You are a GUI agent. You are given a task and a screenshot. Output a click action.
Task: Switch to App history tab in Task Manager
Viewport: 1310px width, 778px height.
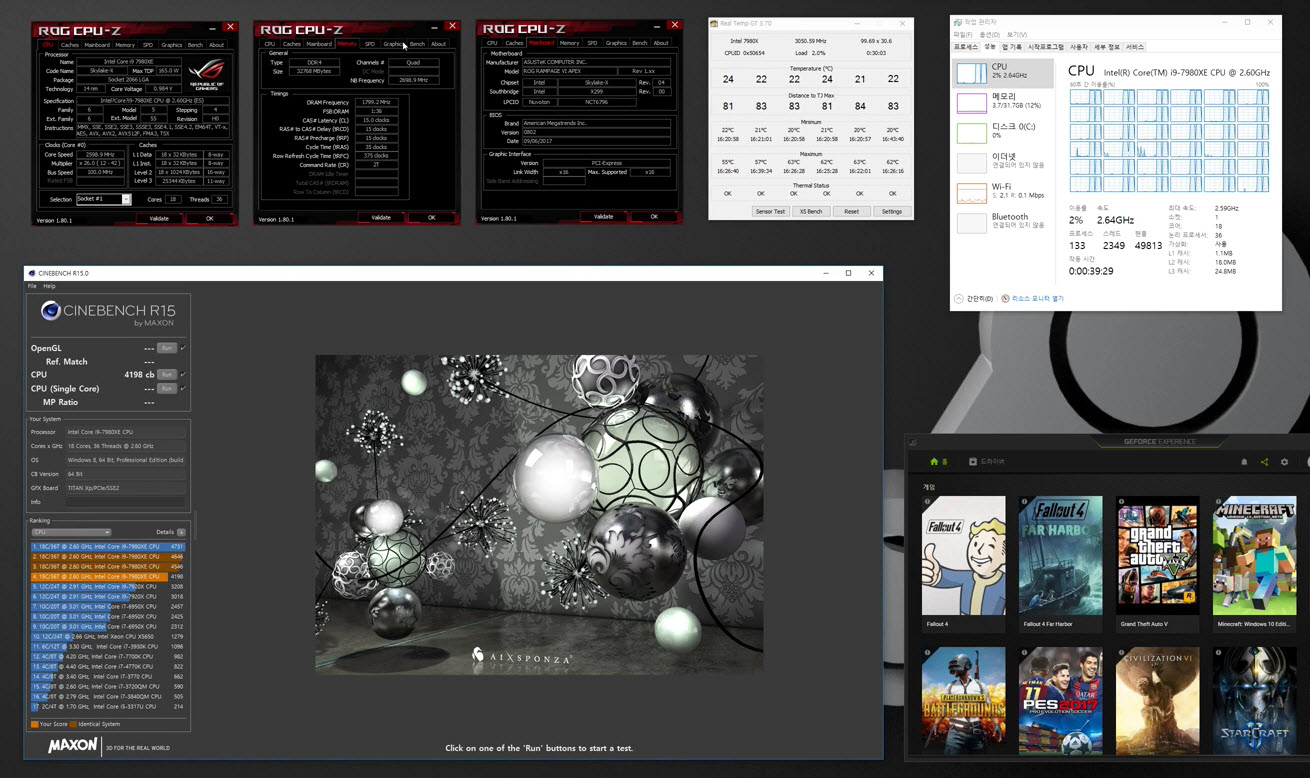(1012, 47)
